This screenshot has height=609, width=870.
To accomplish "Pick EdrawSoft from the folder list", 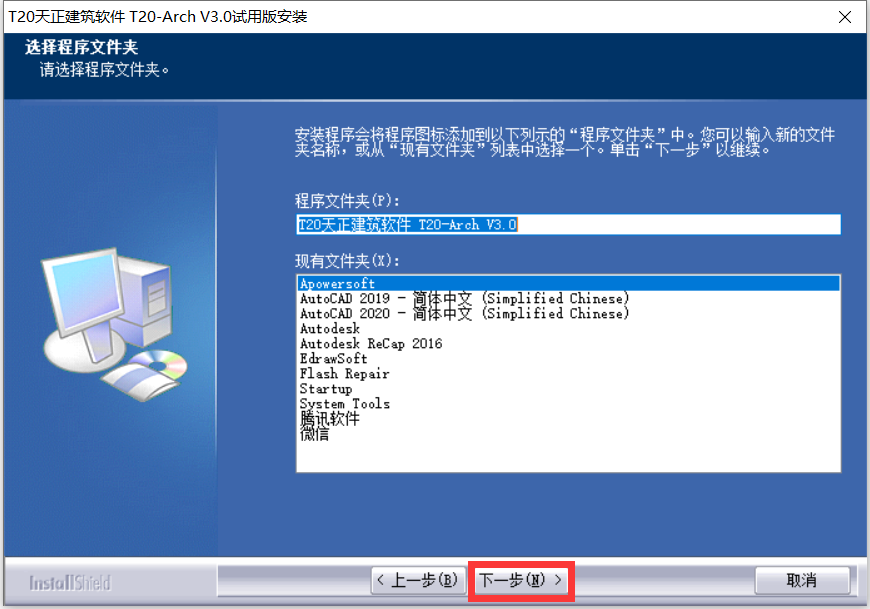I will tap(568, 358).
